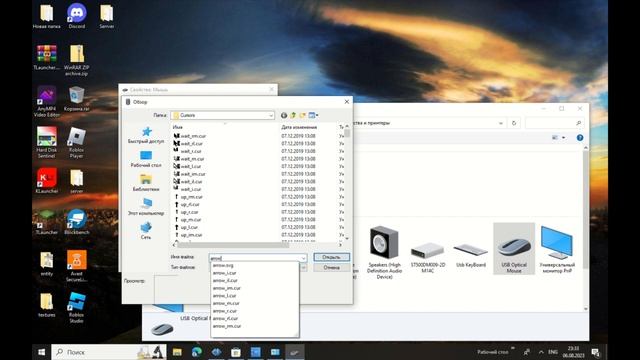The width and height of the screenshot is (640, 360).
Task: Select Библиотеки in places bar
Action: pos(146,183)
